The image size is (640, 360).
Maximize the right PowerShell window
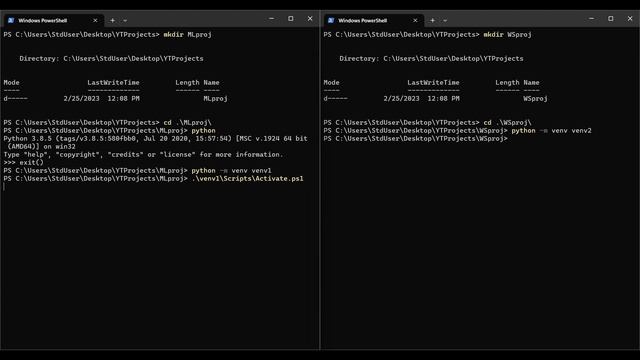pos(611,19)
